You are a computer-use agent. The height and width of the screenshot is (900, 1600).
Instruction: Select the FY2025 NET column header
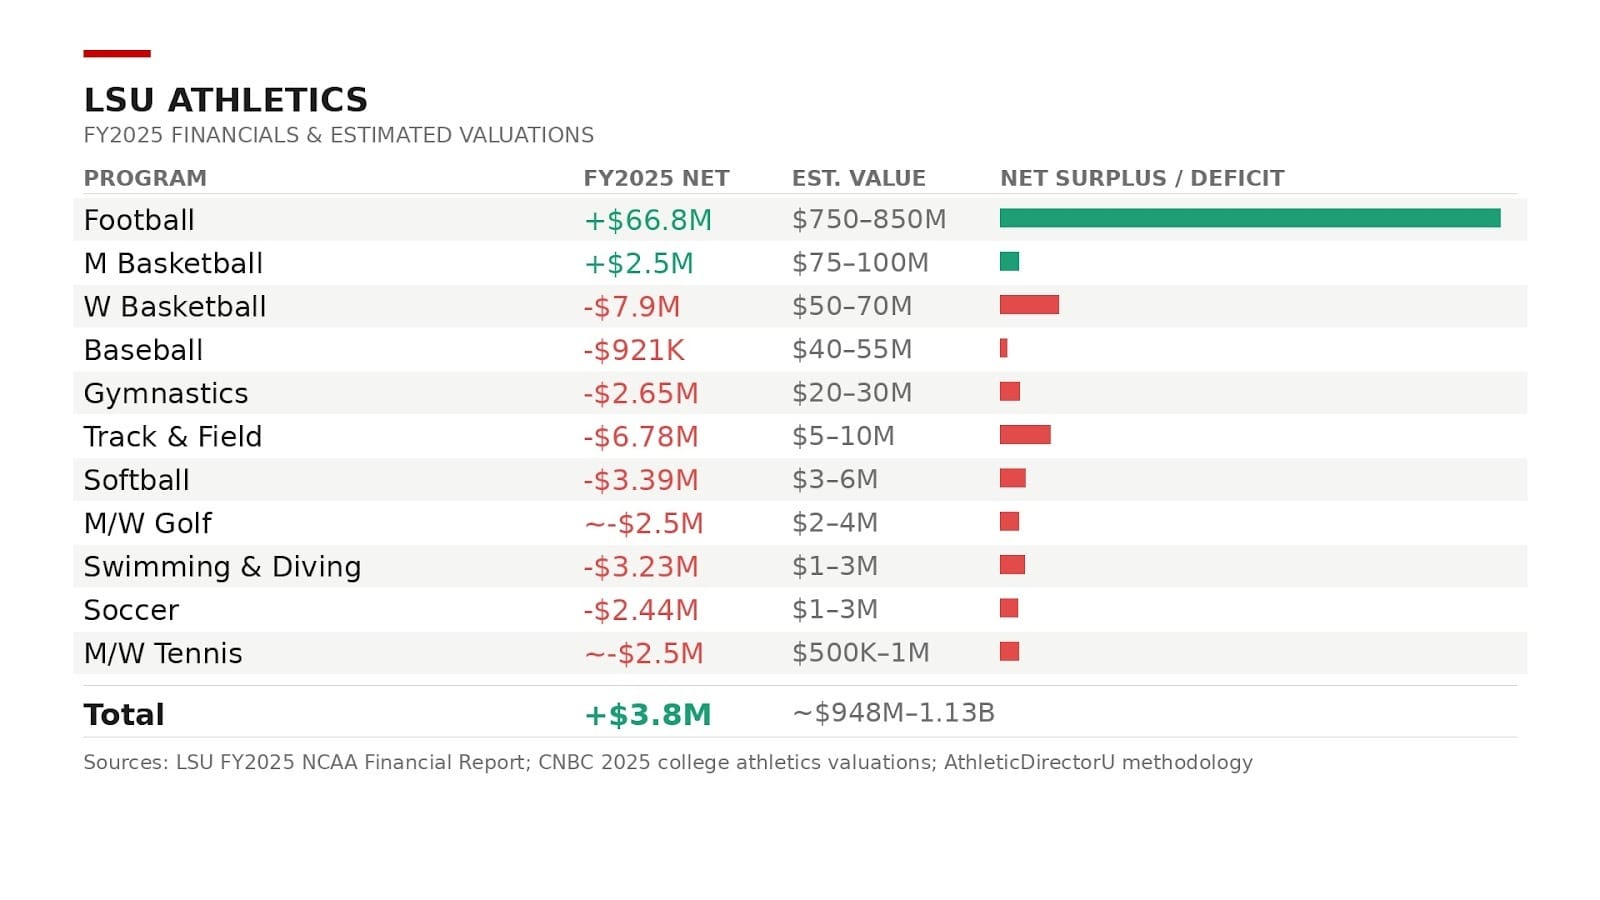pos(656,178)
